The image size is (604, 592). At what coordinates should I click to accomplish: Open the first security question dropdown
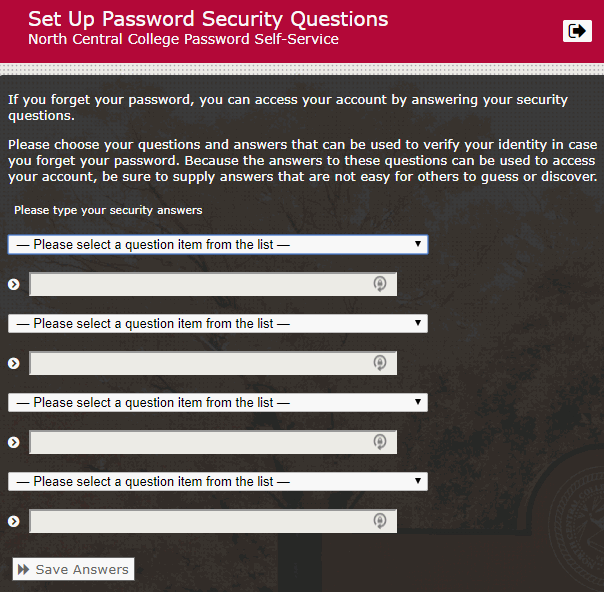pos(217,244)
